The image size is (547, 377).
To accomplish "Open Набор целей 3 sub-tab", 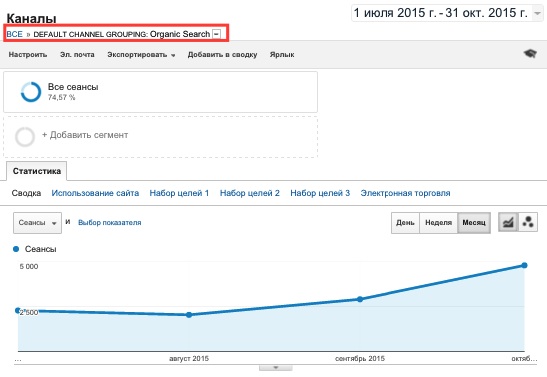I will tap(320, 193).
